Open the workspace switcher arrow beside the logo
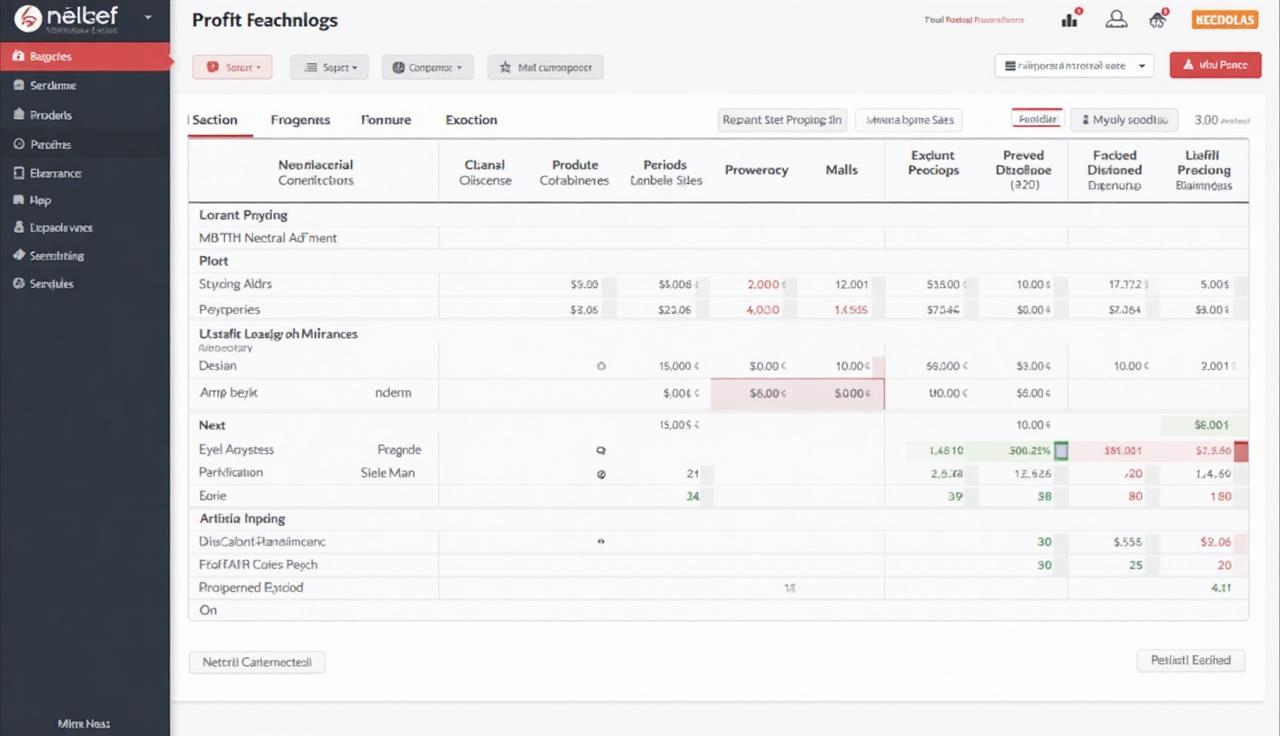Screen dimensions: 1280x736 click(149, 18)
